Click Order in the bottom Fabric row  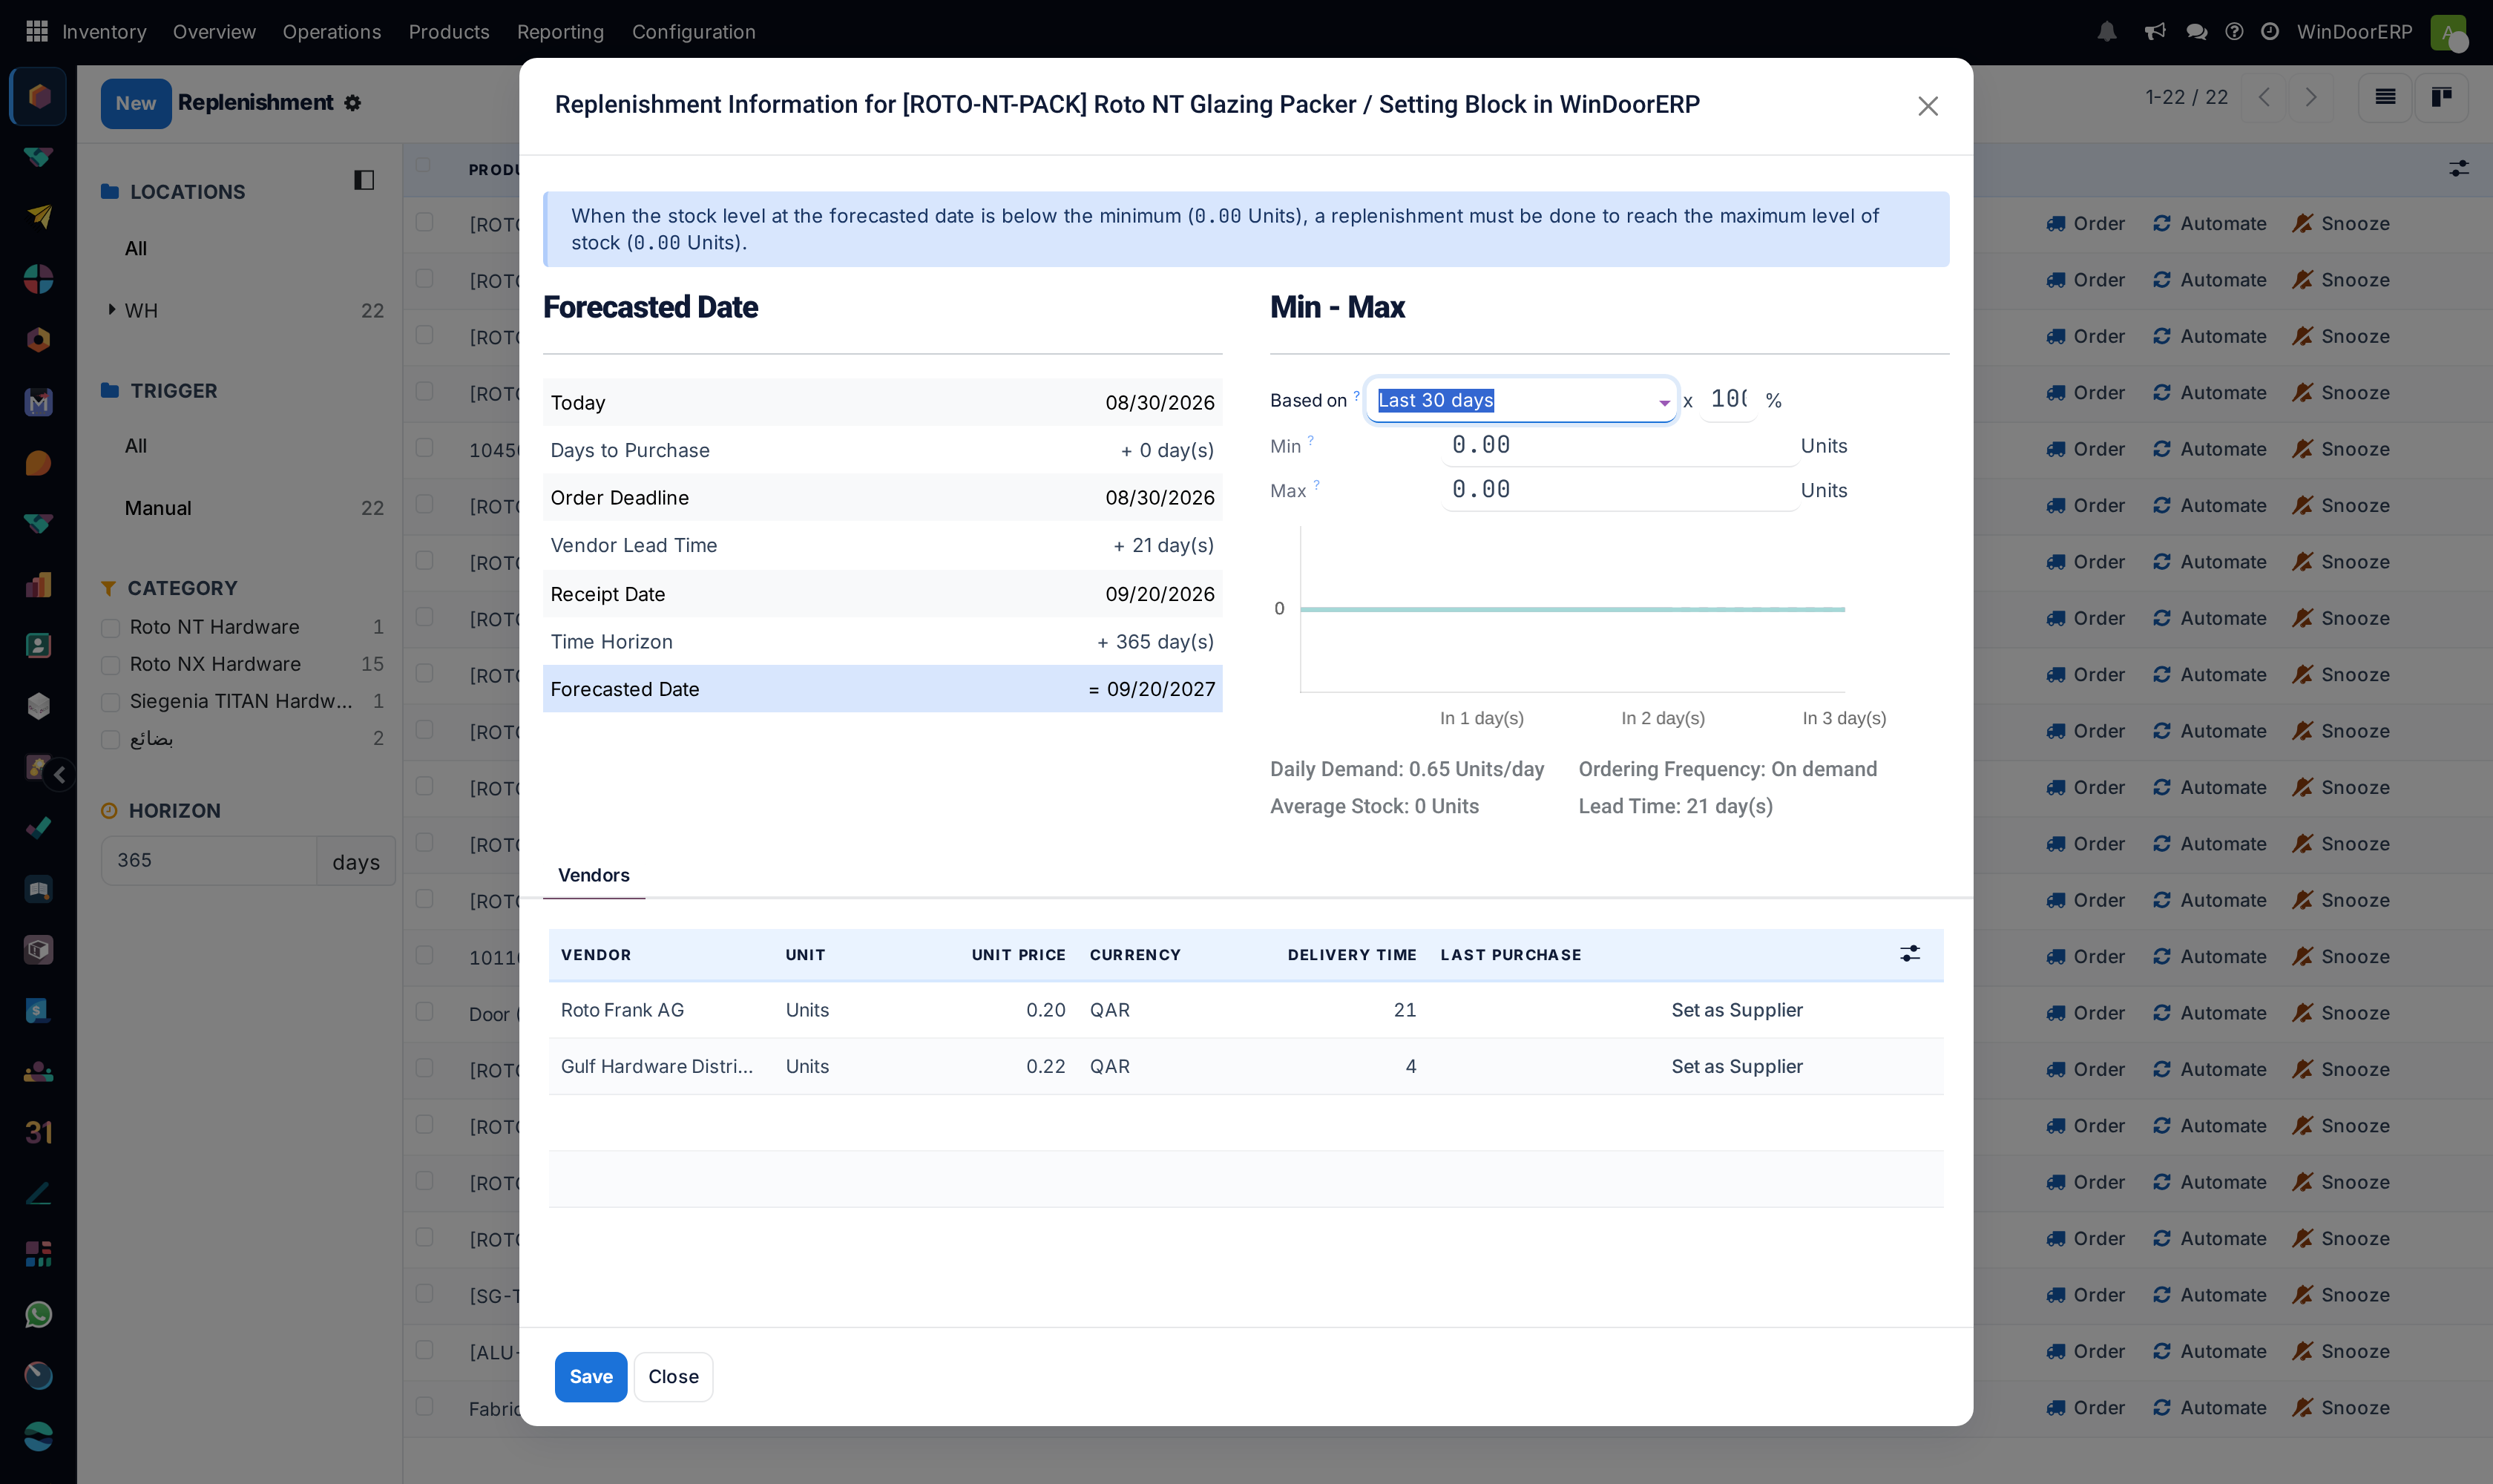[x=2085, y=1407]
